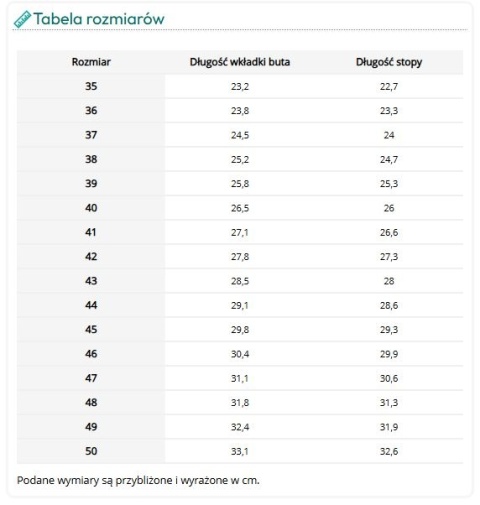Click size 38 row label
This screenshot has width=480, height=505.
pyautogui.click(x=91, y=159)
